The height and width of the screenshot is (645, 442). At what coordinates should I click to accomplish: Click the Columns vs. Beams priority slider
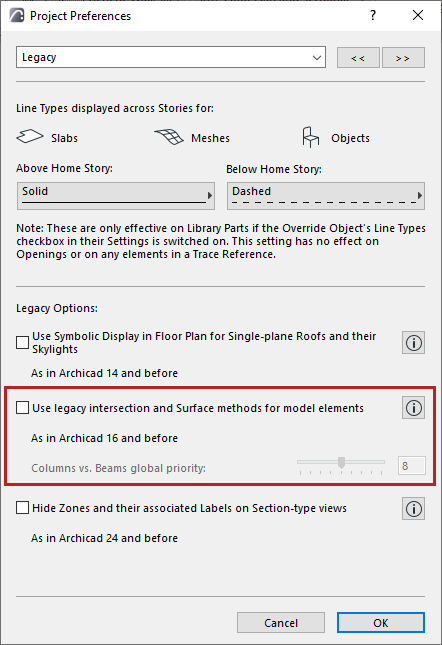(341, 465)
